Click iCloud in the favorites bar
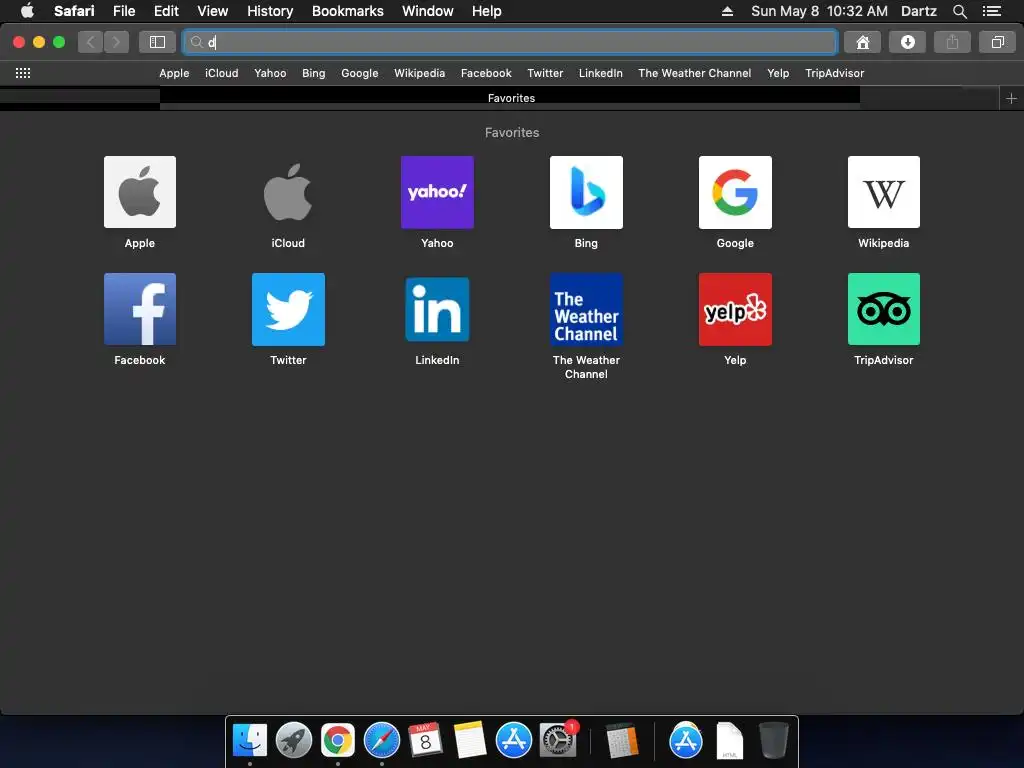 pyautogui.click(x=221, y=73)
